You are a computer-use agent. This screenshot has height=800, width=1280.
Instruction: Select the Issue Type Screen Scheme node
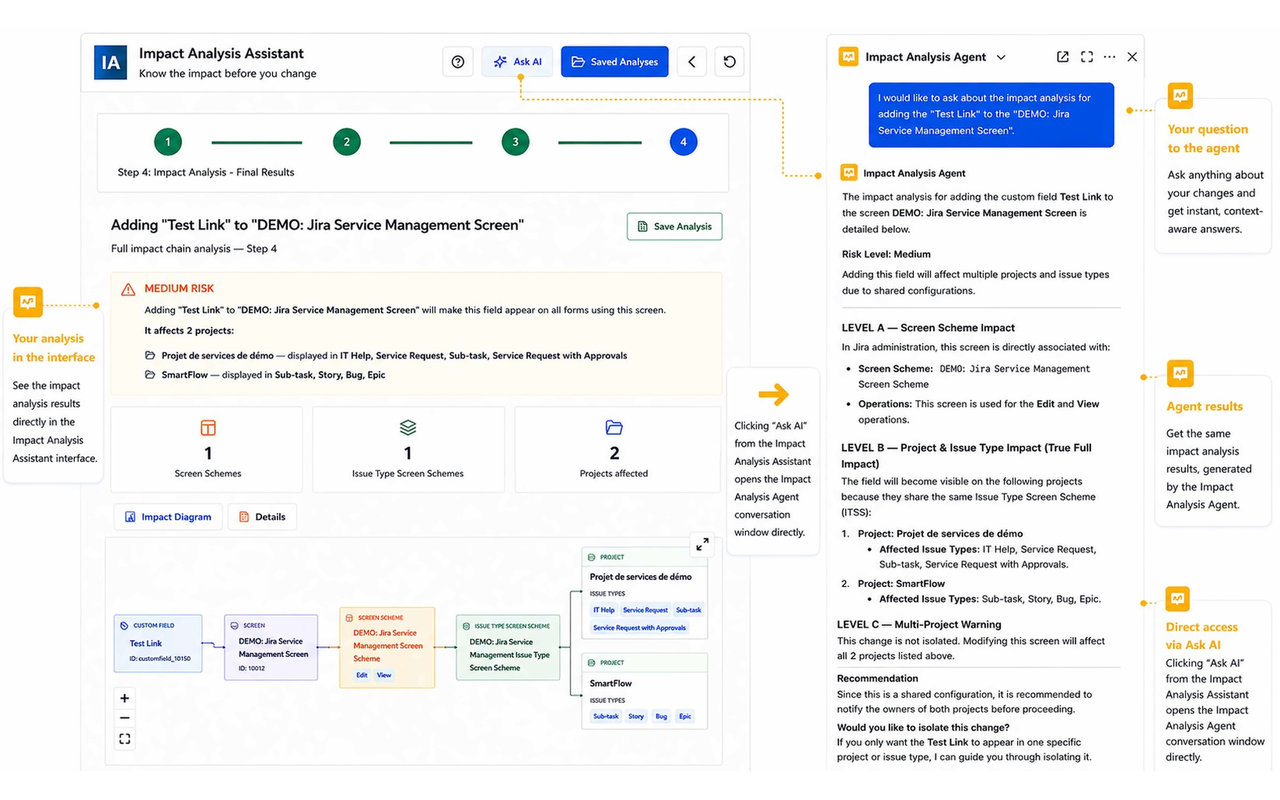[508, 648]
